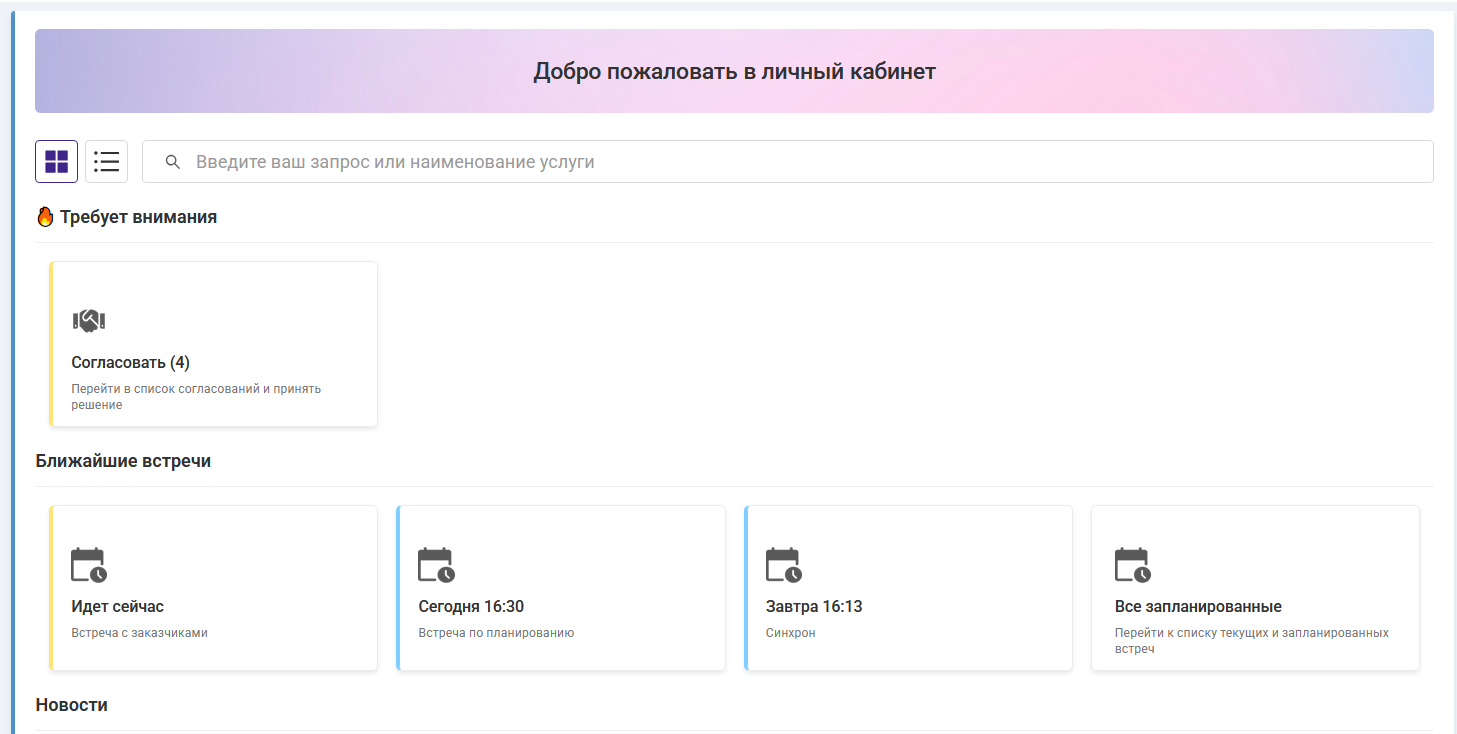This screenshot has width=1457, height=734.
Task: Switch to the list view layout
Action: pyautogui.click(x=106, y=161)
